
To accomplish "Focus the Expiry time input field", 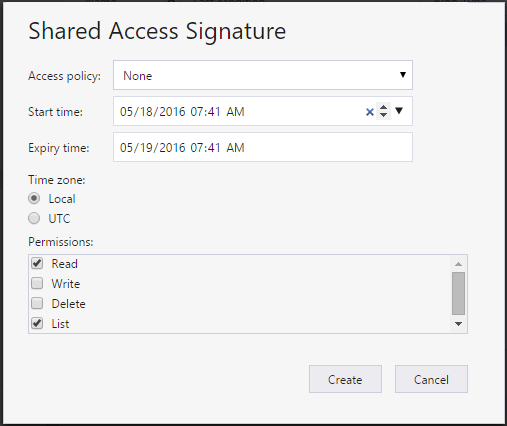I will 263,147.
